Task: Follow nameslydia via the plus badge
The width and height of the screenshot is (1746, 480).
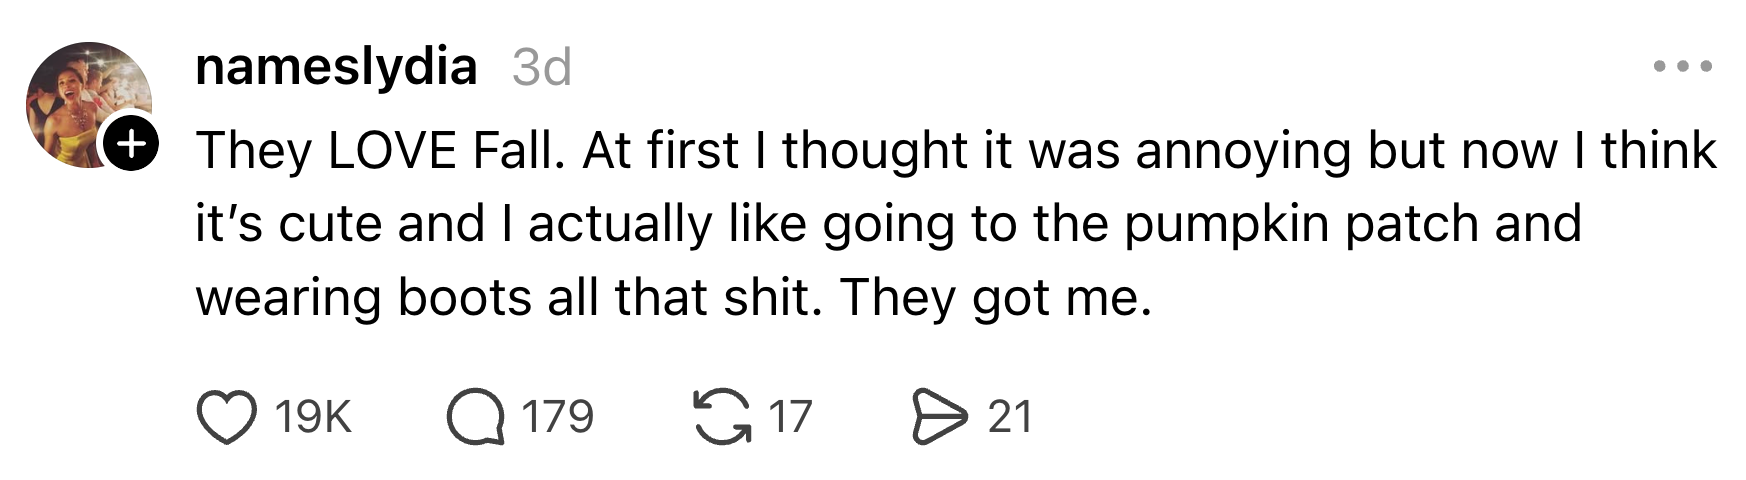Action: pyautogui.click(x=131, y=146)
